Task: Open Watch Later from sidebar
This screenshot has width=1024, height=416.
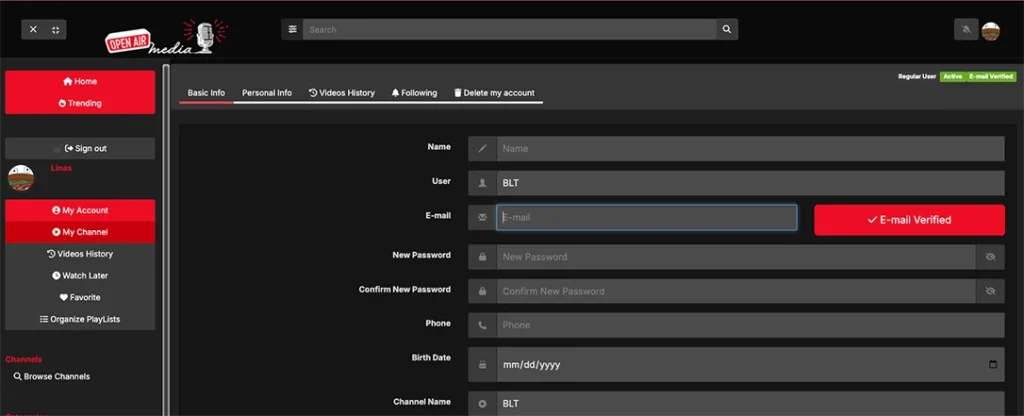Action: click(x=80, y=276)
